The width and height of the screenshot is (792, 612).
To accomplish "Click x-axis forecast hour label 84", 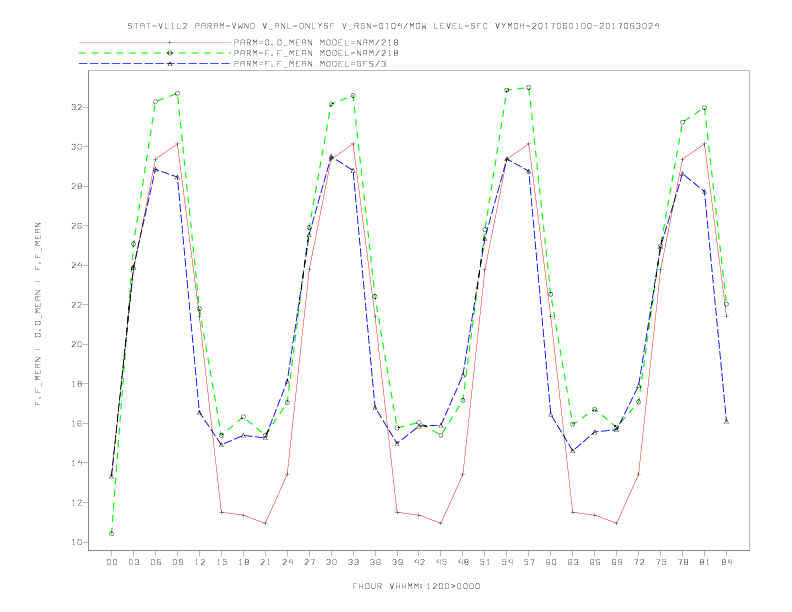I will (727, 562).
